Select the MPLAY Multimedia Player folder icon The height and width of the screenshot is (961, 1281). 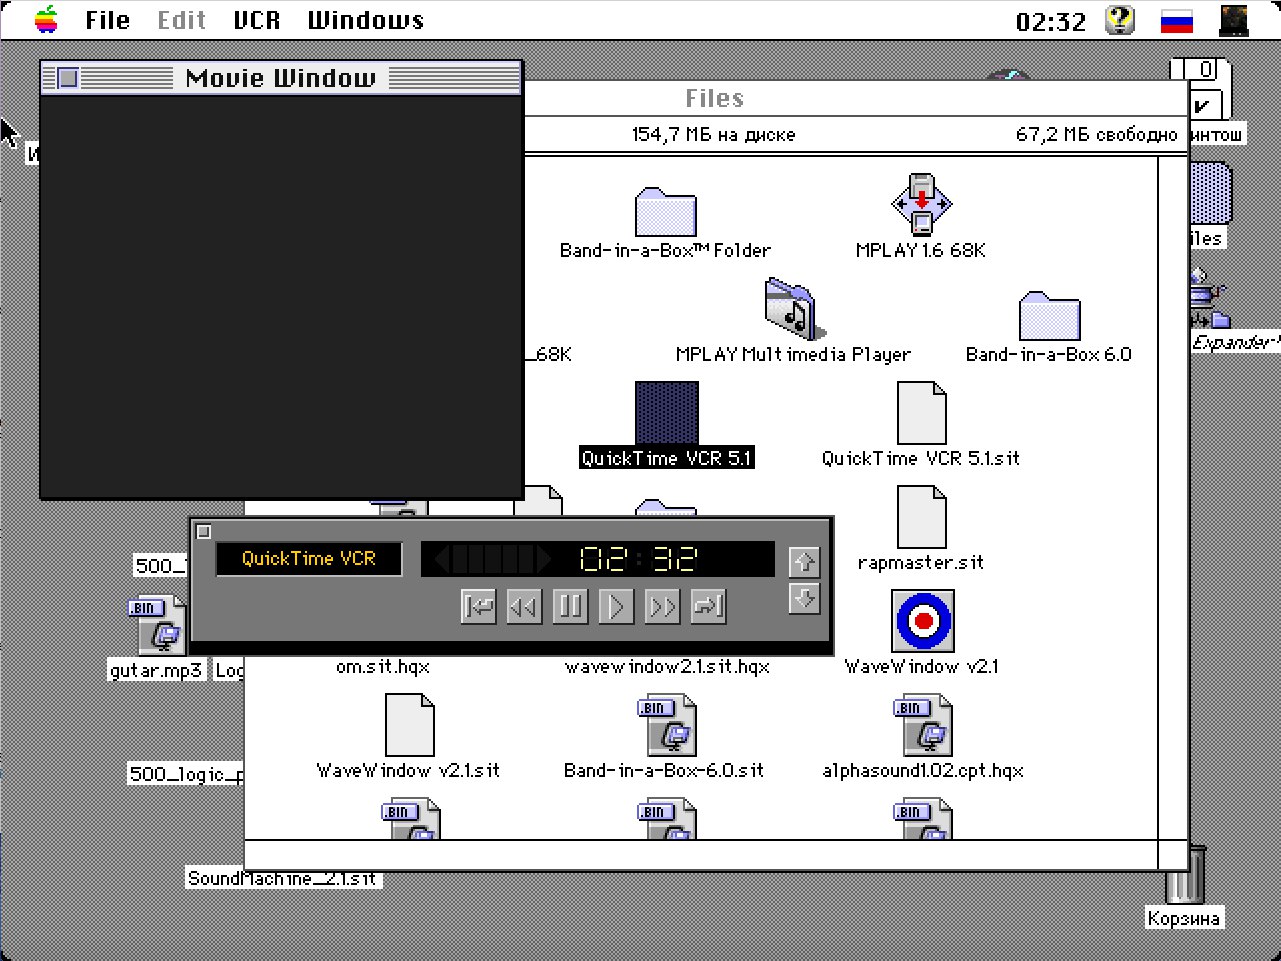click(x=794, y=309)
